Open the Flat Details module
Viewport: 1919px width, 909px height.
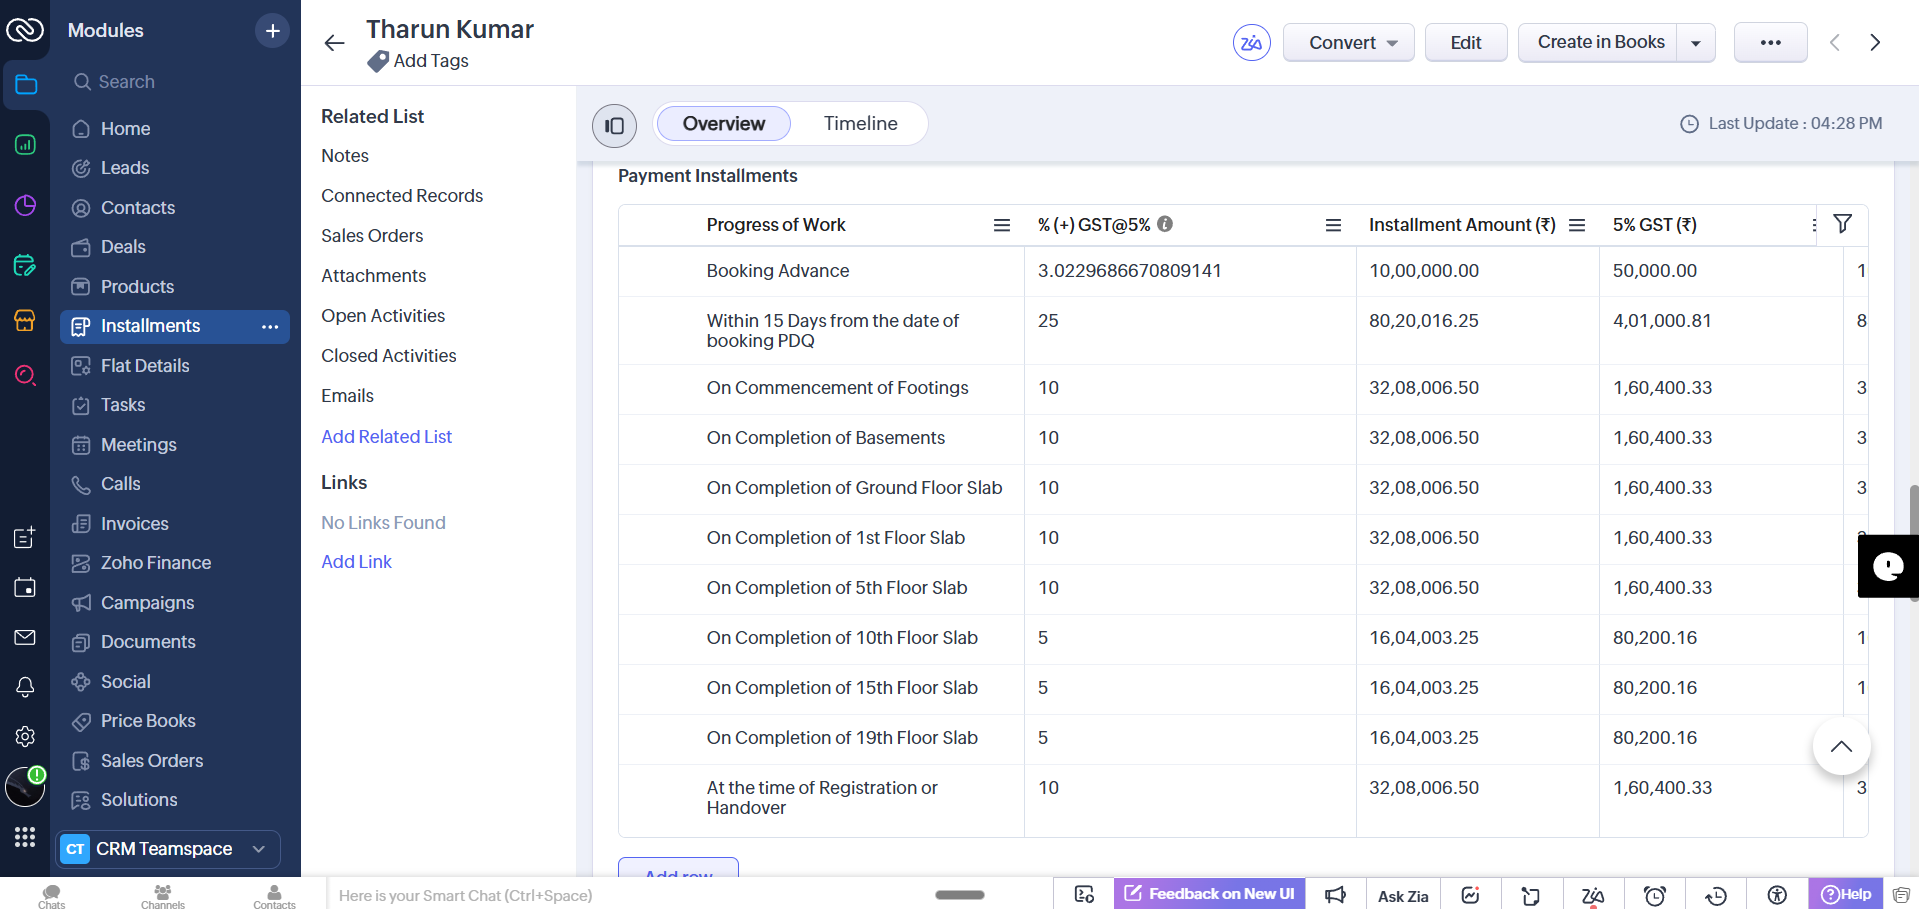pyautogui.click(x=145, y=366)
